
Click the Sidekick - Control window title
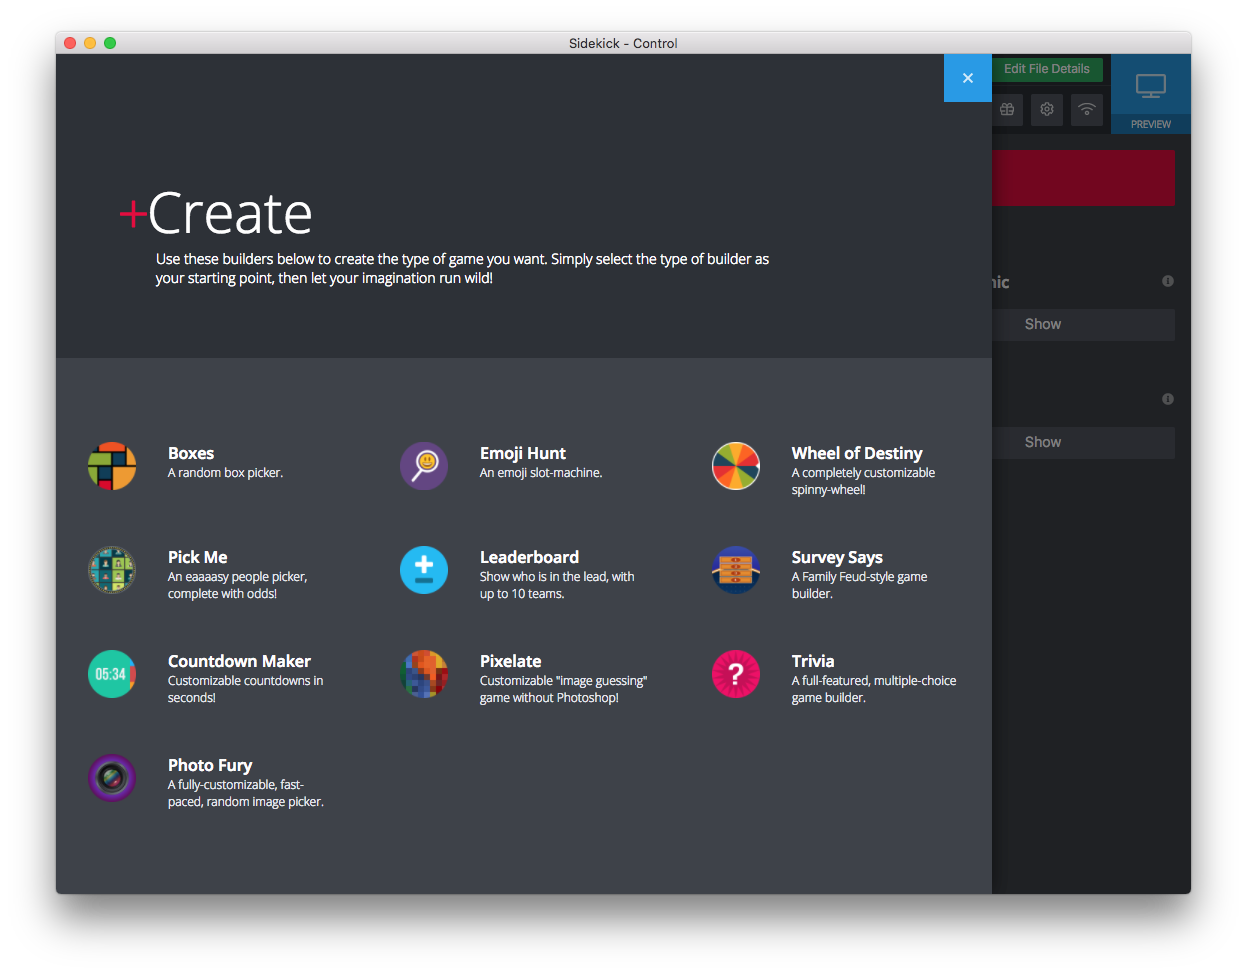[x=623, y=43]
